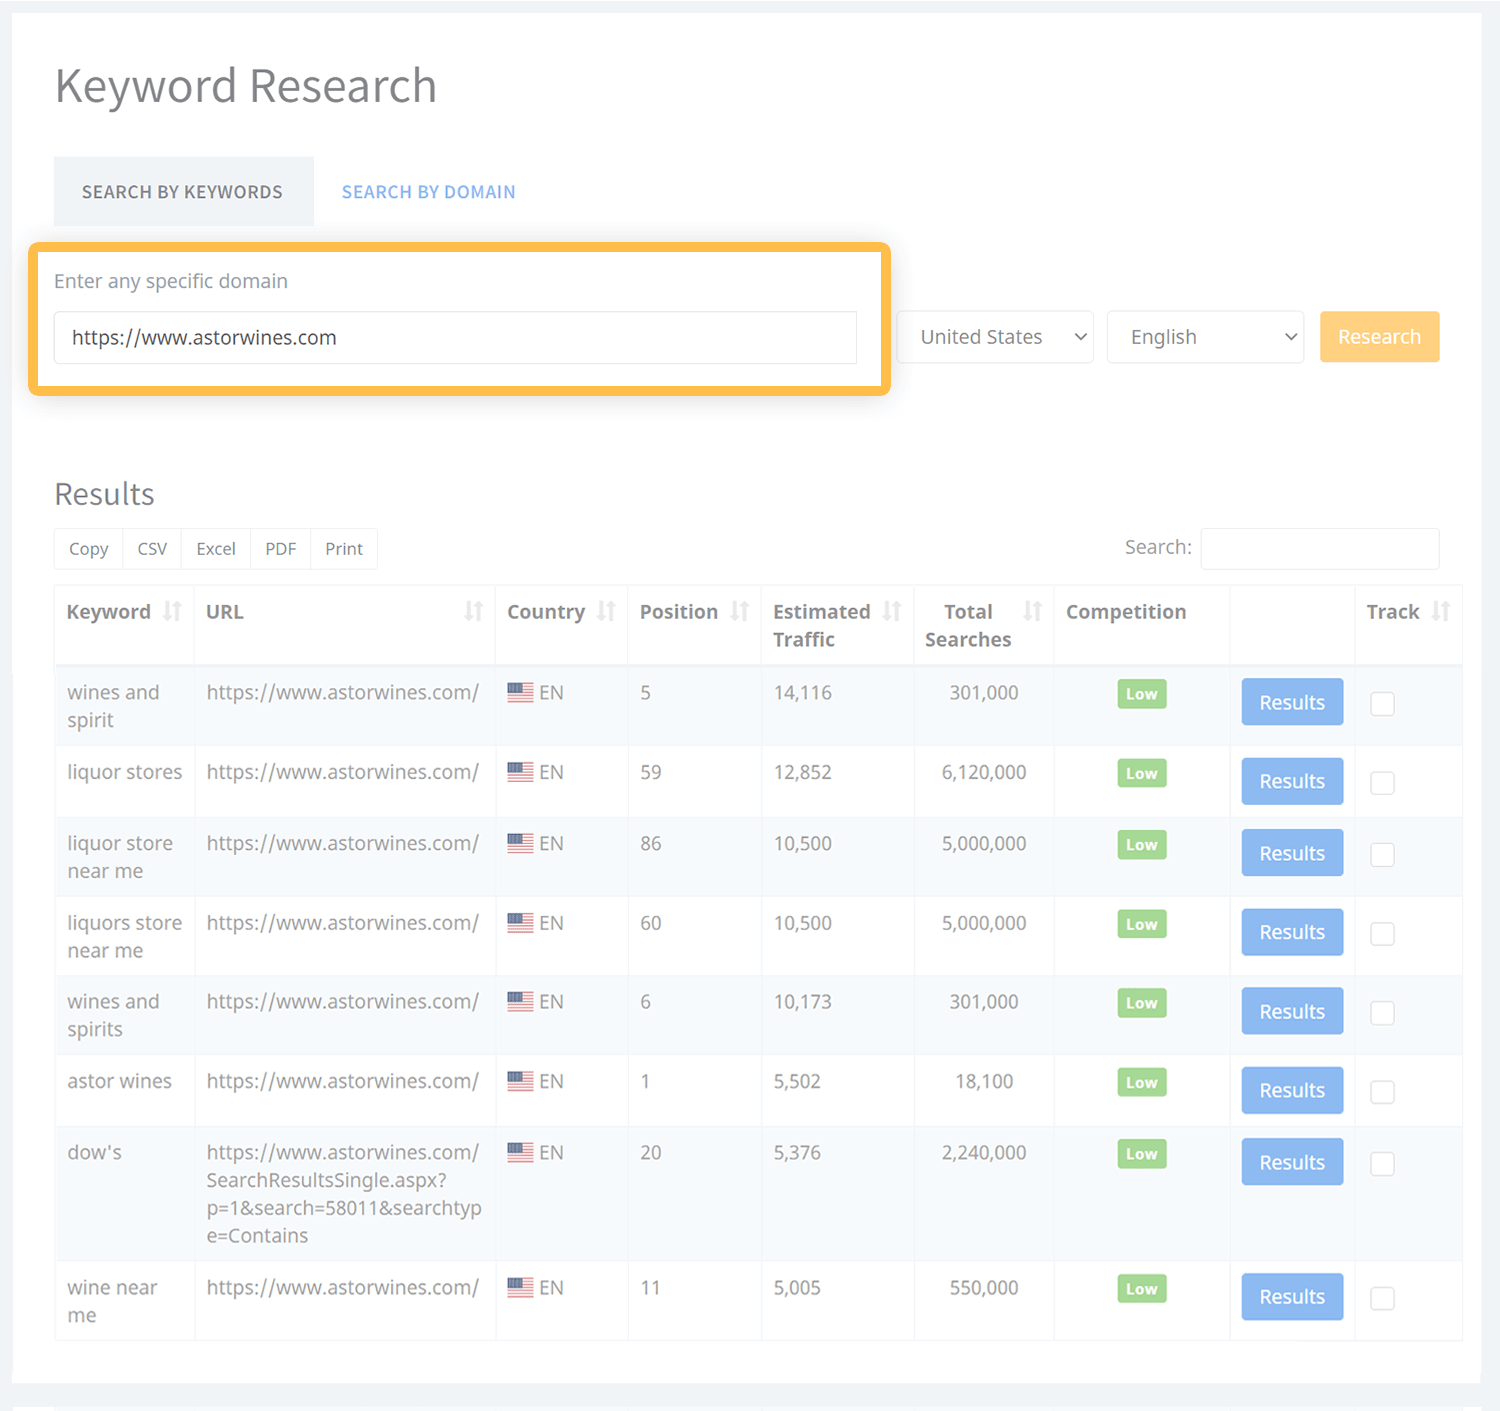
Task: Select the Search by Keywords tab
Action: point(183,192)
